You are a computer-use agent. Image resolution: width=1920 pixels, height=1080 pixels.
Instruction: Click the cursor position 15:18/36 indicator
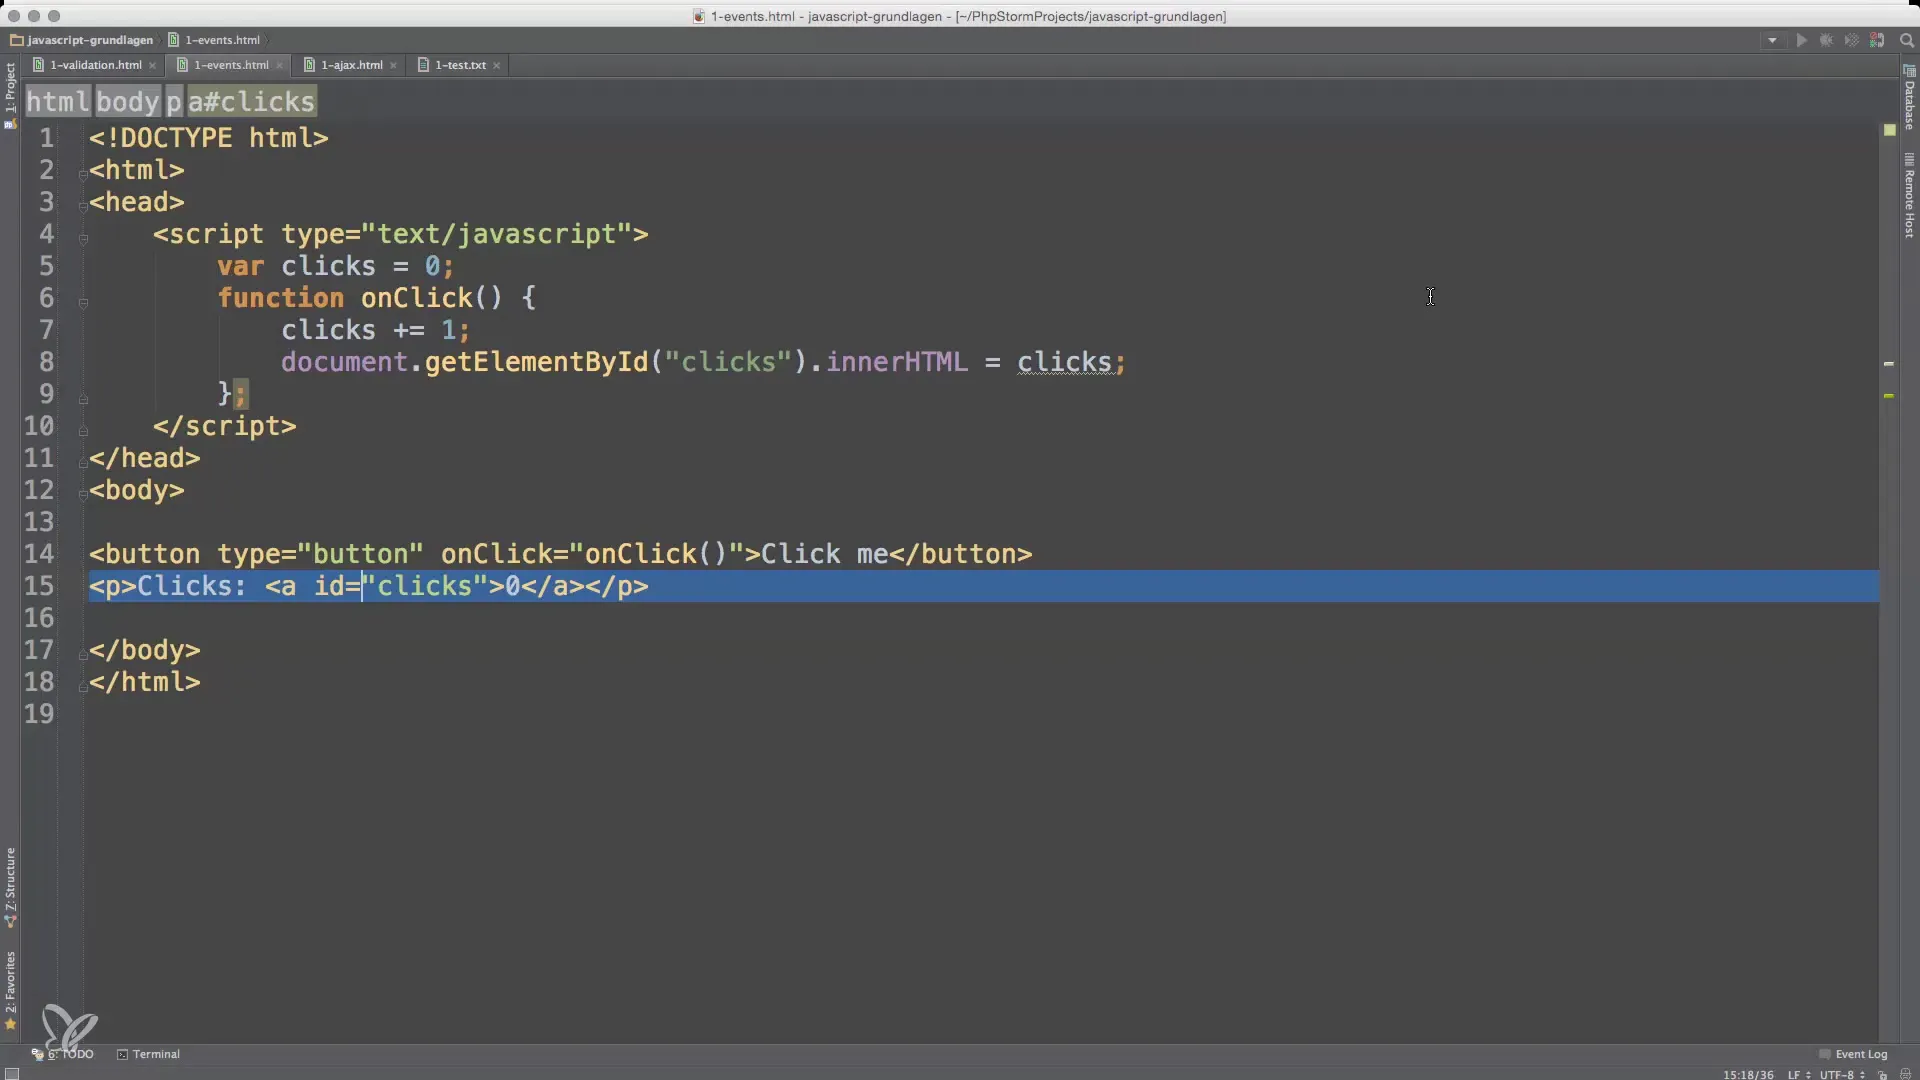point(1748,1075)
